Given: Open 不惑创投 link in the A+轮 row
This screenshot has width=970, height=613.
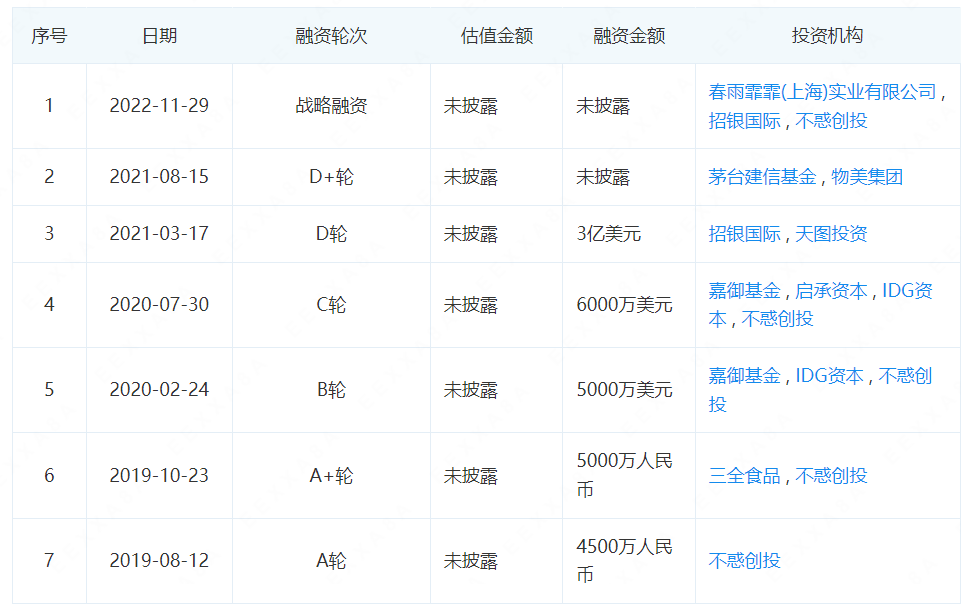Looking at the screenshot, I should (x=831, y=476).
